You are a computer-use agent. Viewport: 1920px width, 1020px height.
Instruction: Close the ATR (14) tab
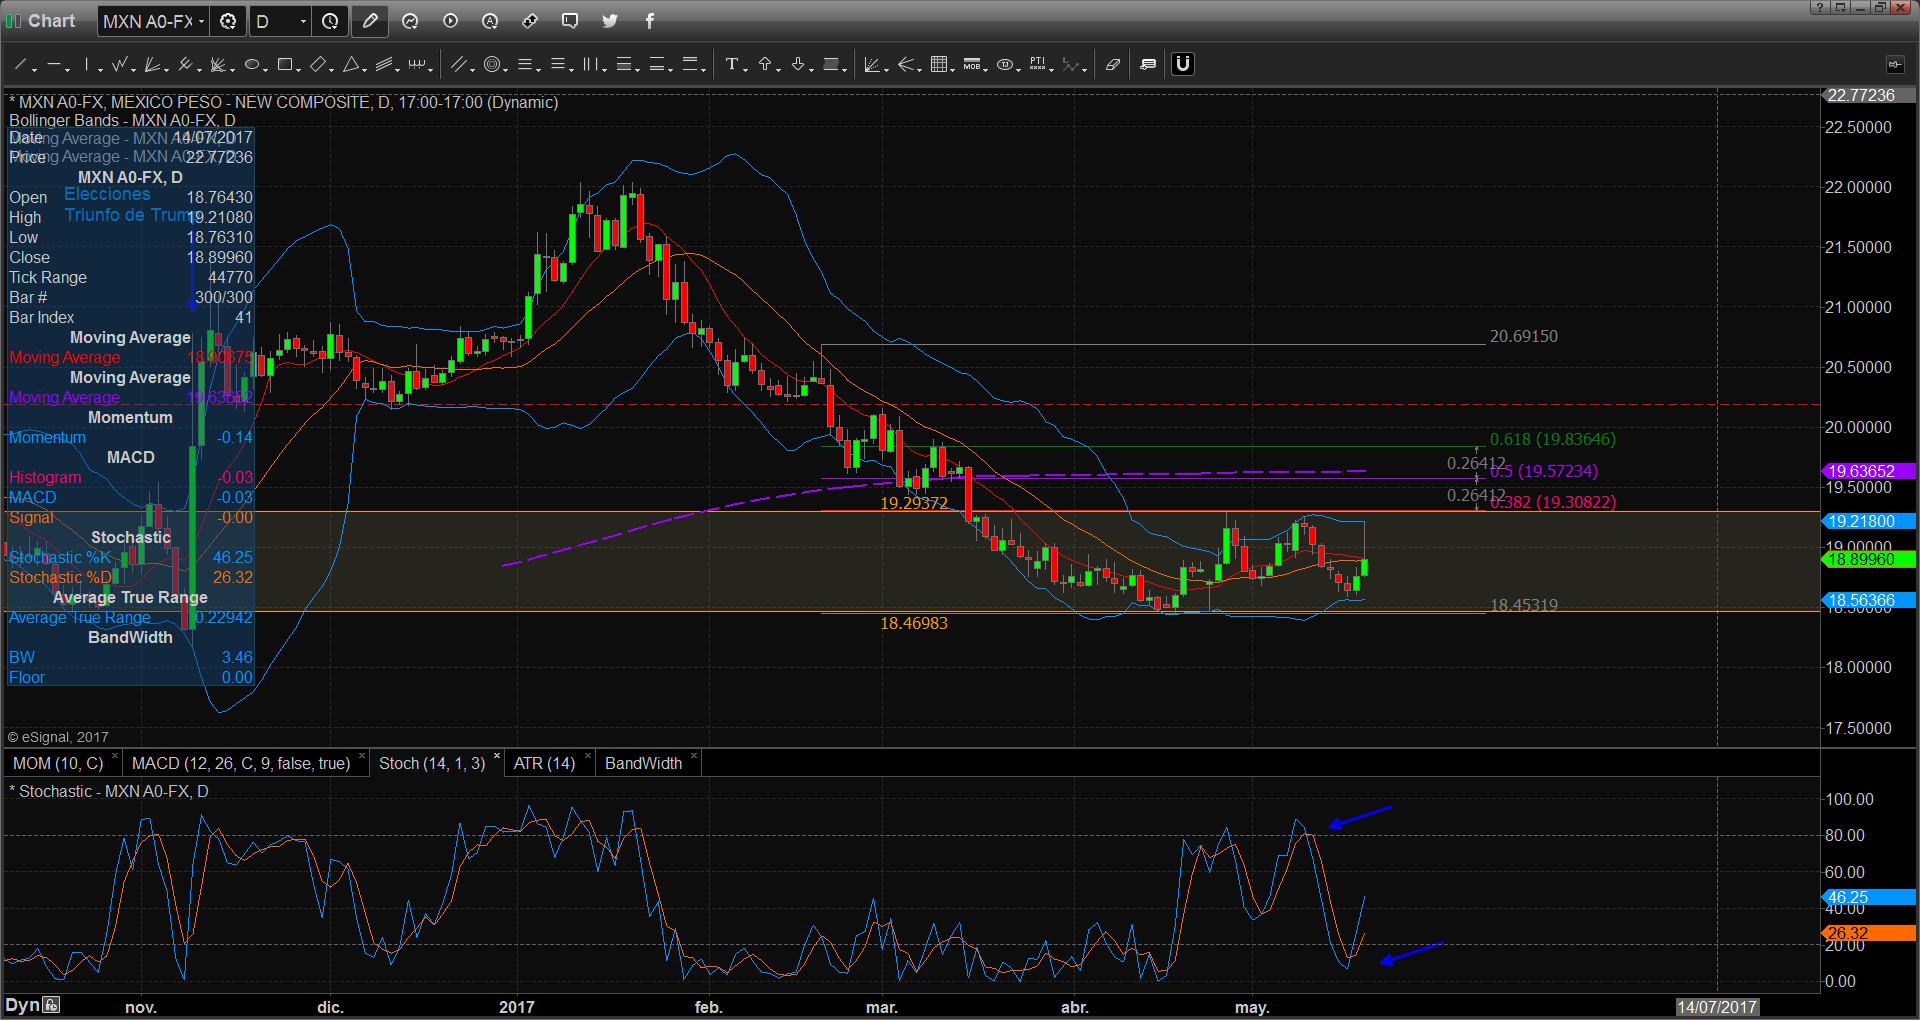[588, 756]
